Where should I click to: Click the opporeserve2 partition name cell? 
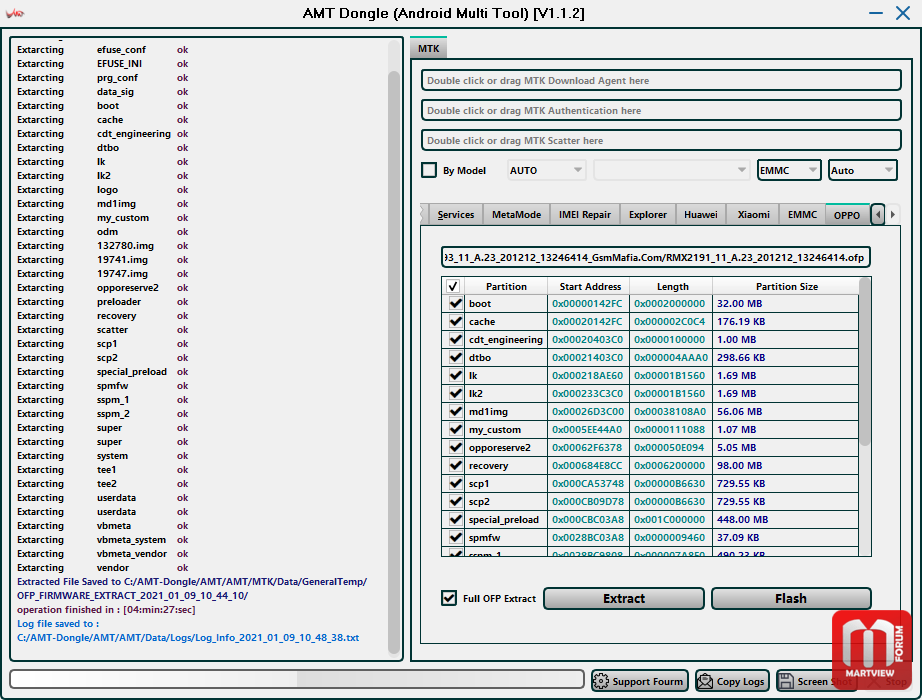(506, 448)
